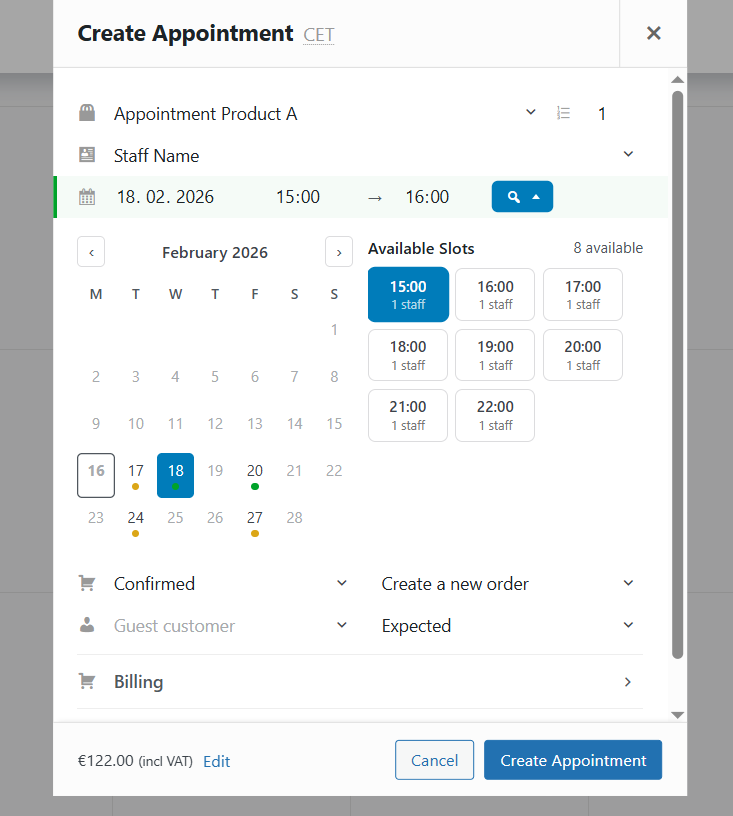Click the cart icon beside Billing

click(x=87, y=681)
